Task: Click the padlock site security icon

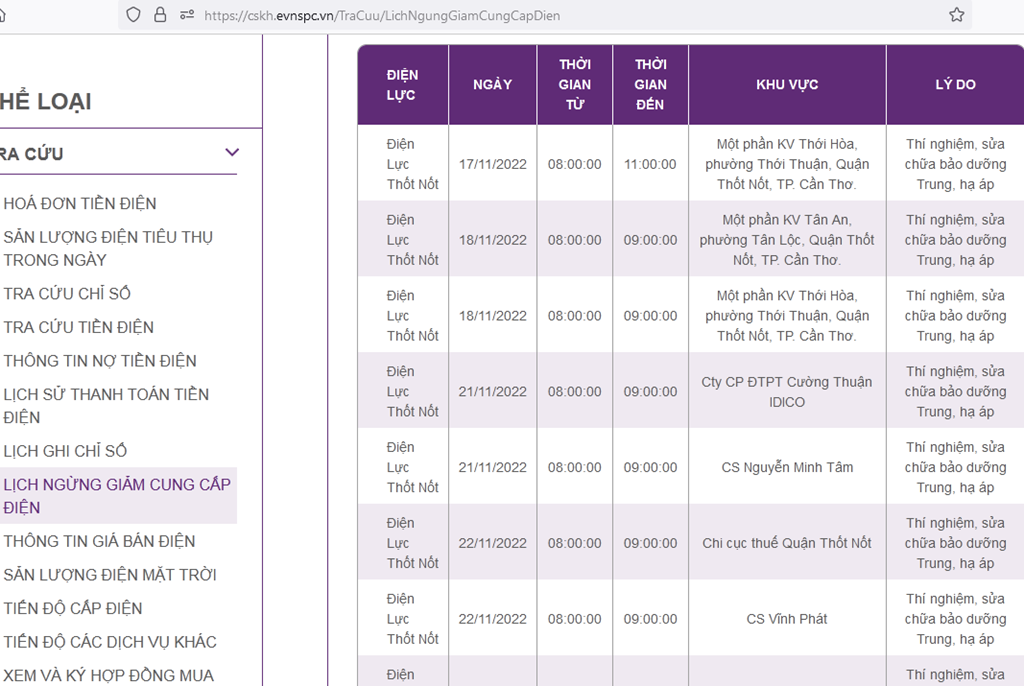Action: (x=160, y=15)
